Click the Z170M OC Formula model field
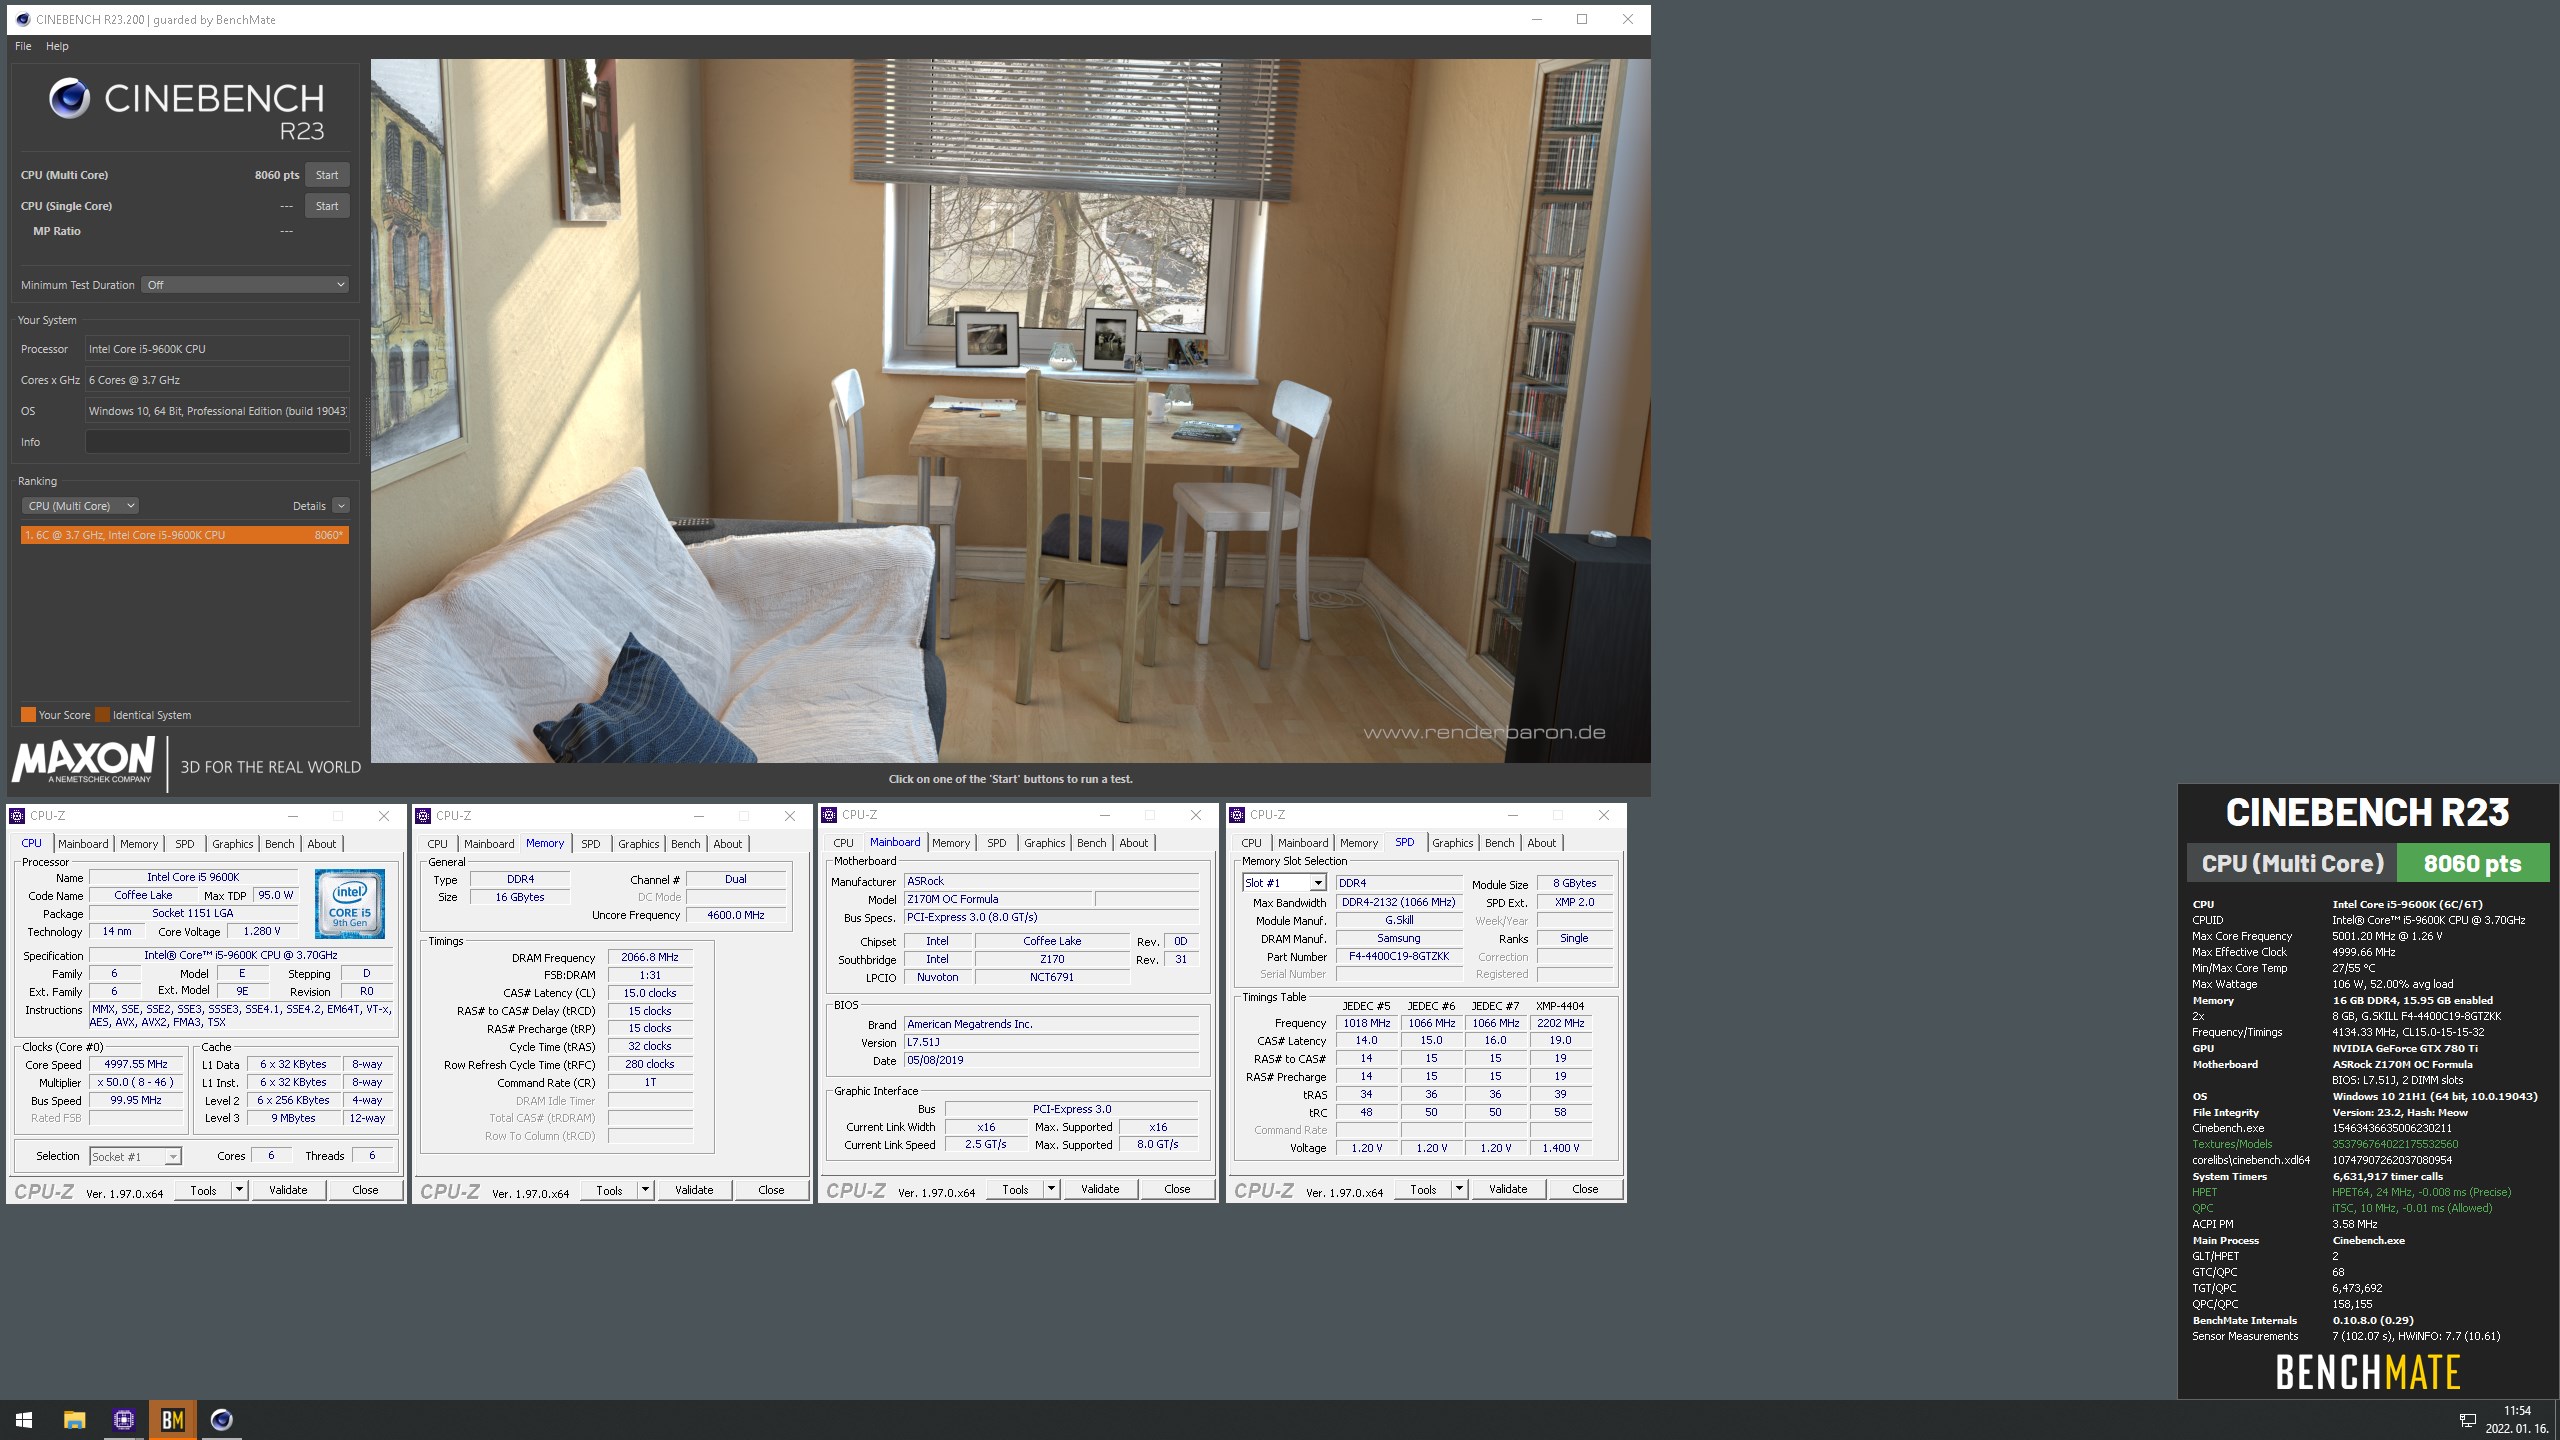Image resolution: width=2560 pixels, height=1440 pixels. click(998, 899)
